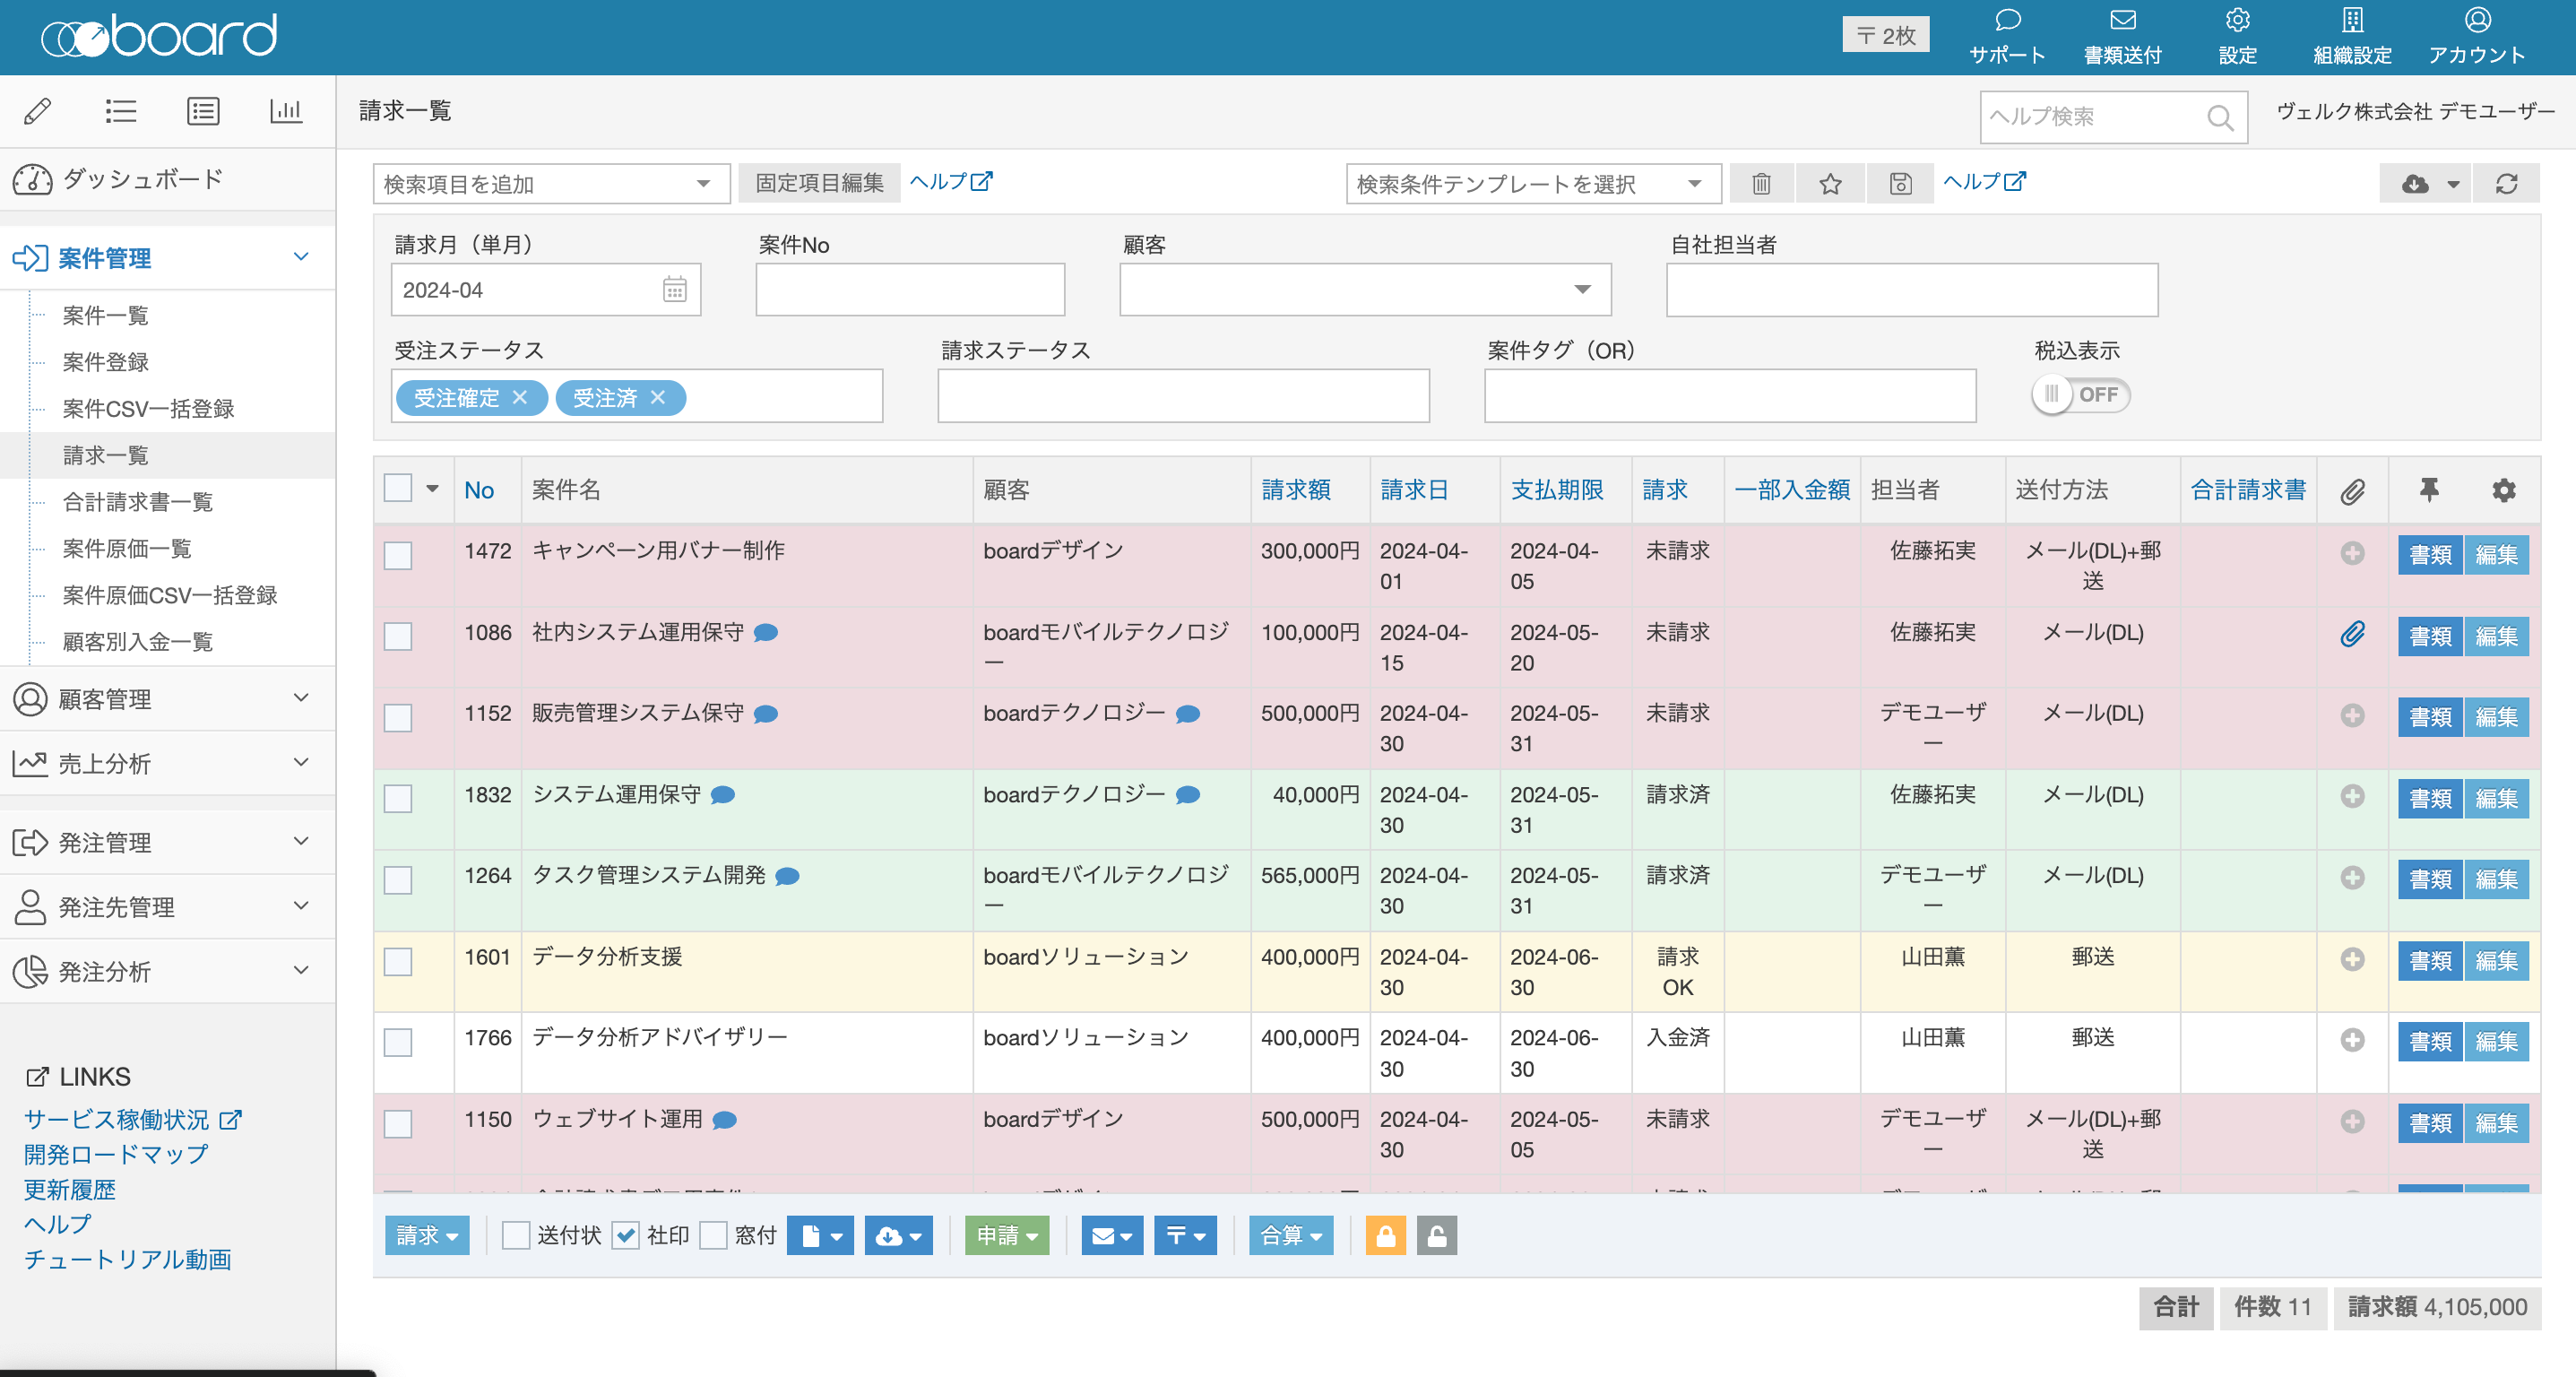Check the row 1152 checkbox

(398, 718)
